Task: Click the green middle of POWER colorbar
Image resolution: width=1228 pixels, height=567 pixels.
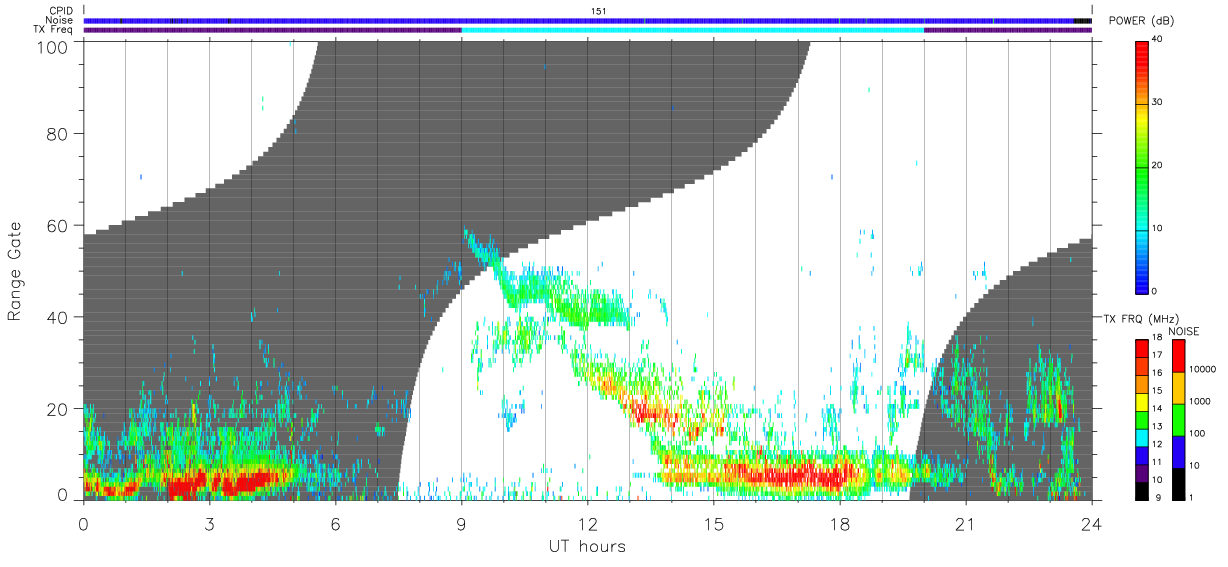Action: (x=1141, y=166)
